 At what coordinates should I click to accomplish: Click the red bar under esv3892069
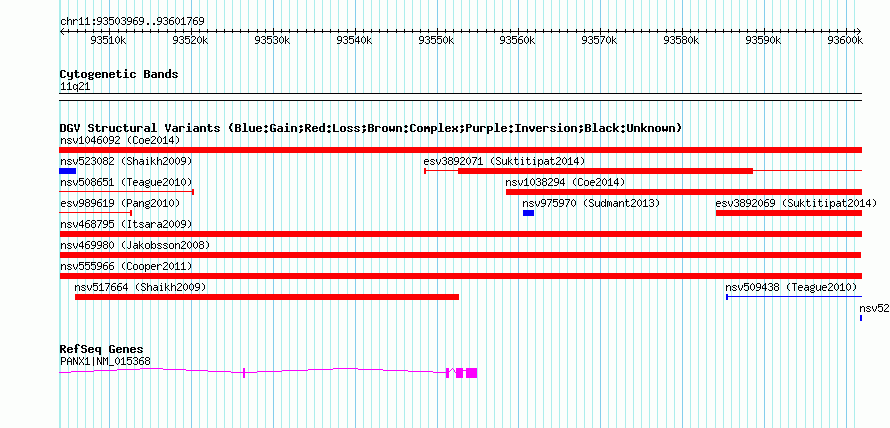789,213
